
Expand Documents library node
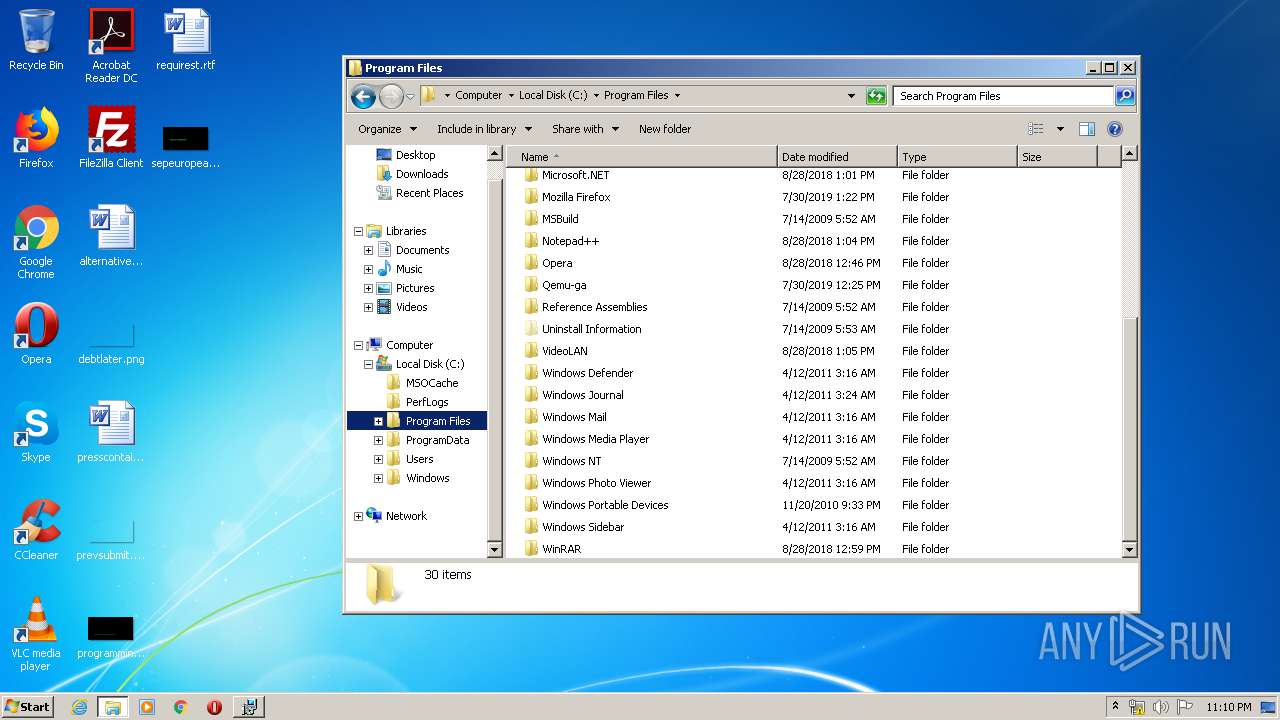pyautogui.click(x=368, y=250)
